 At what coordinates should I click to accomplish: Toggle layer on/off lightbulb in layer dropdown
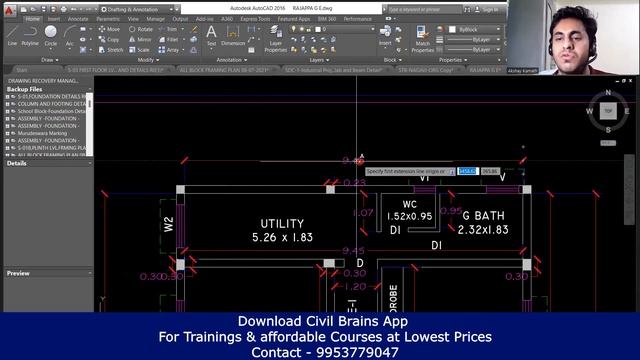(293, 29)
